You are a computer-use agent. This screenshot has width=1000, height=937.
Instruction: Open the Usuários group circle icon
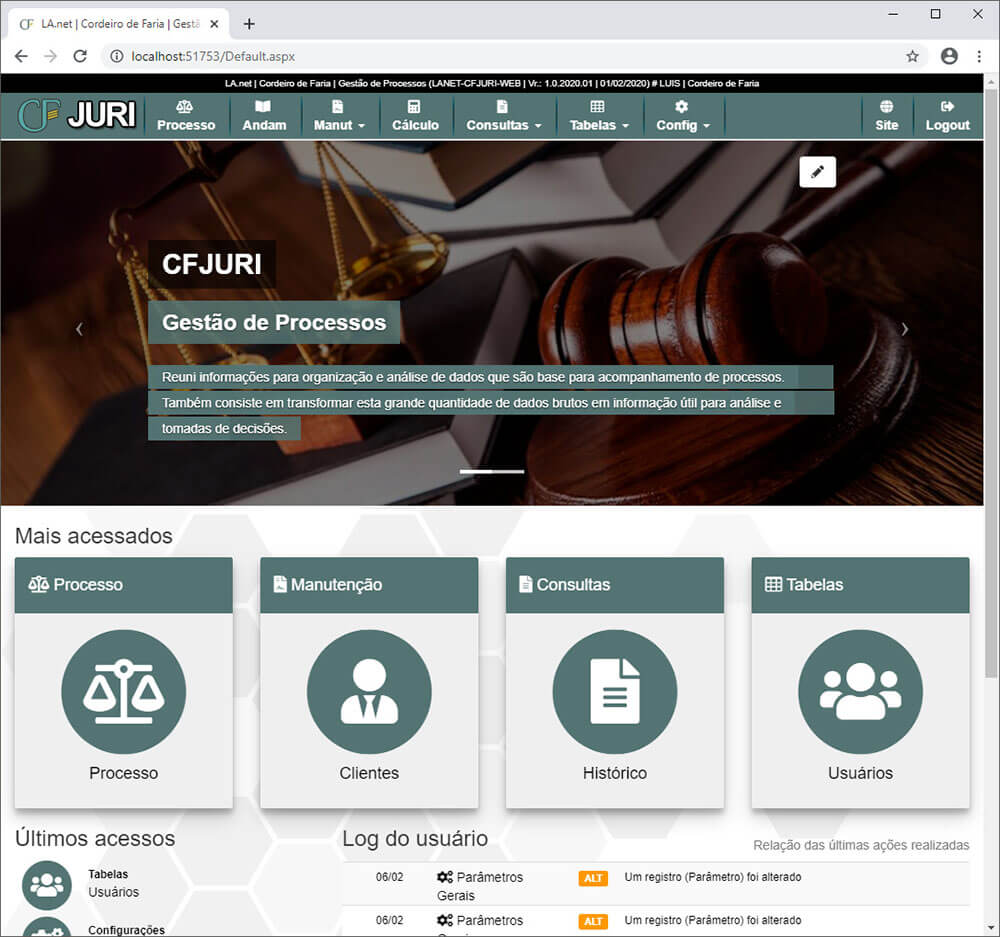pyautogui.click(x=860, y=691)
